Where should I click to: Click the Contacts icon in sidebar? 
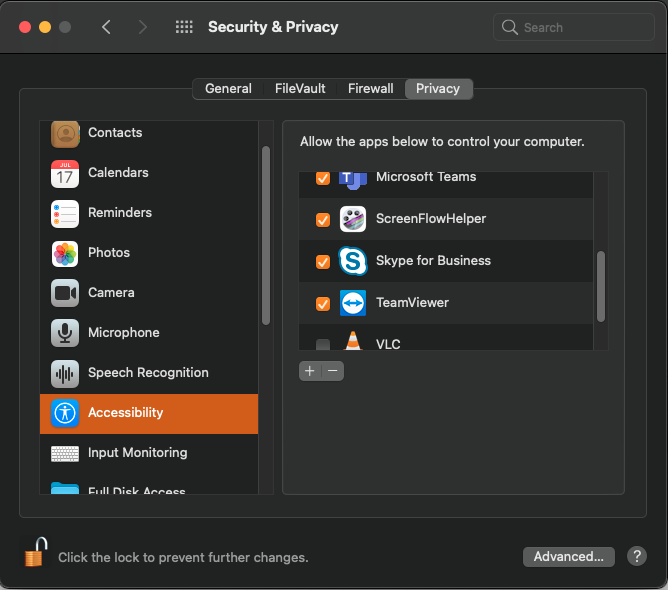click(x=65, y=134)
